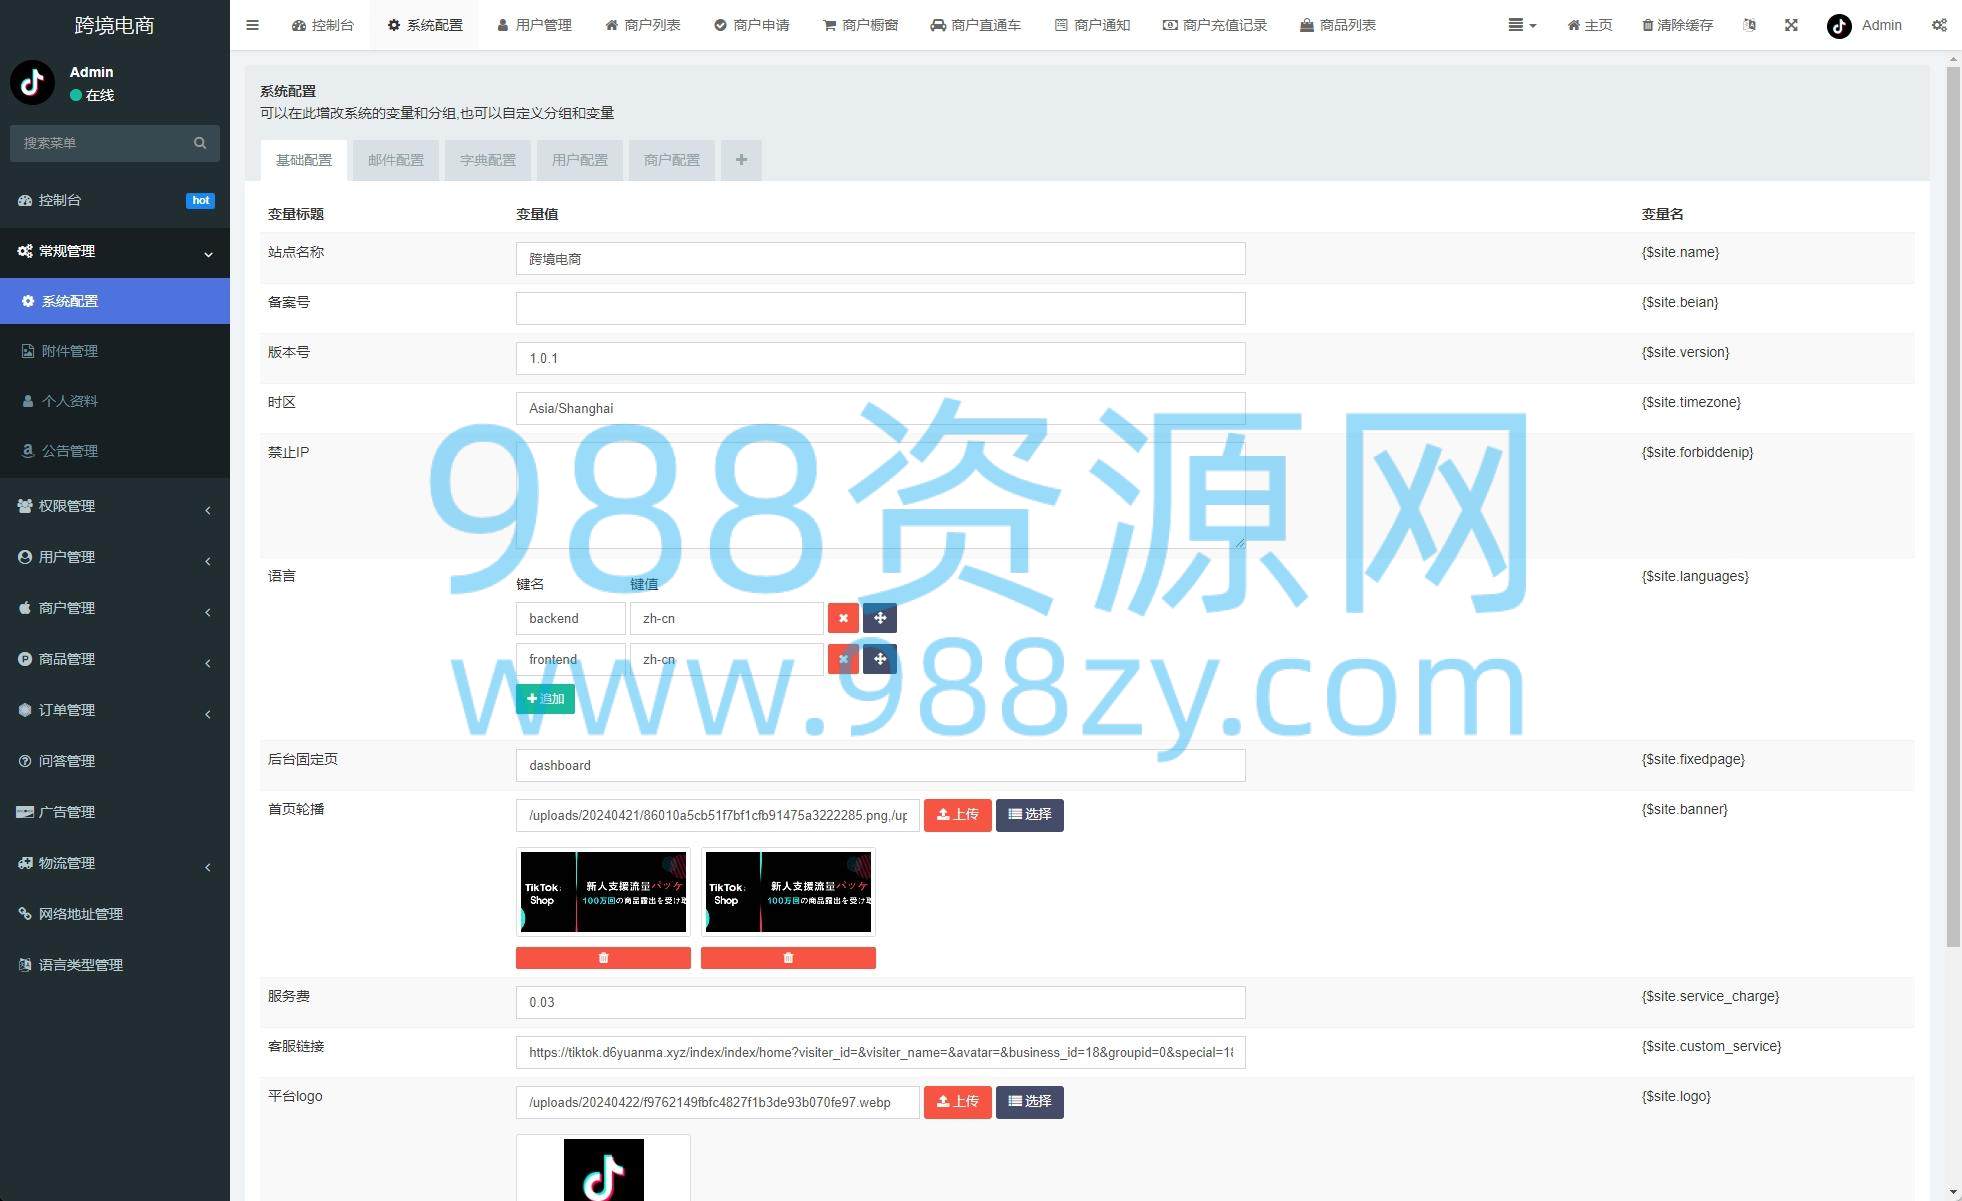The height and width of the screenshot is (1201, 1962).
Task: Click the 选择 button for 平台logo
Action: pyautogui.click(x=1029, y=1102)
